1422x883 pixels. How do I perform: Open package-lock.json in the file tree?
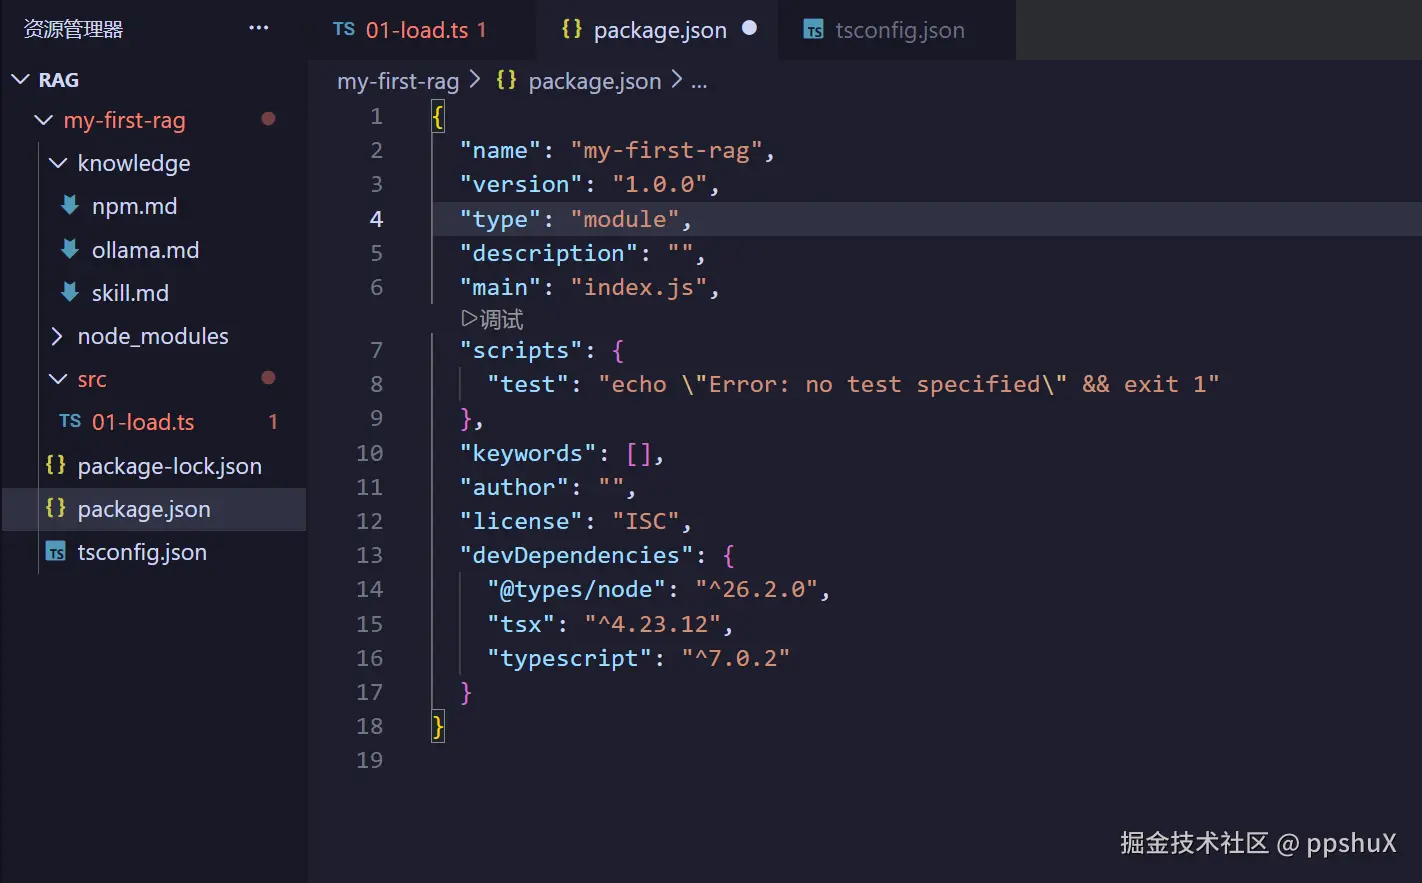pyautogui.click(x=169, y=466)
